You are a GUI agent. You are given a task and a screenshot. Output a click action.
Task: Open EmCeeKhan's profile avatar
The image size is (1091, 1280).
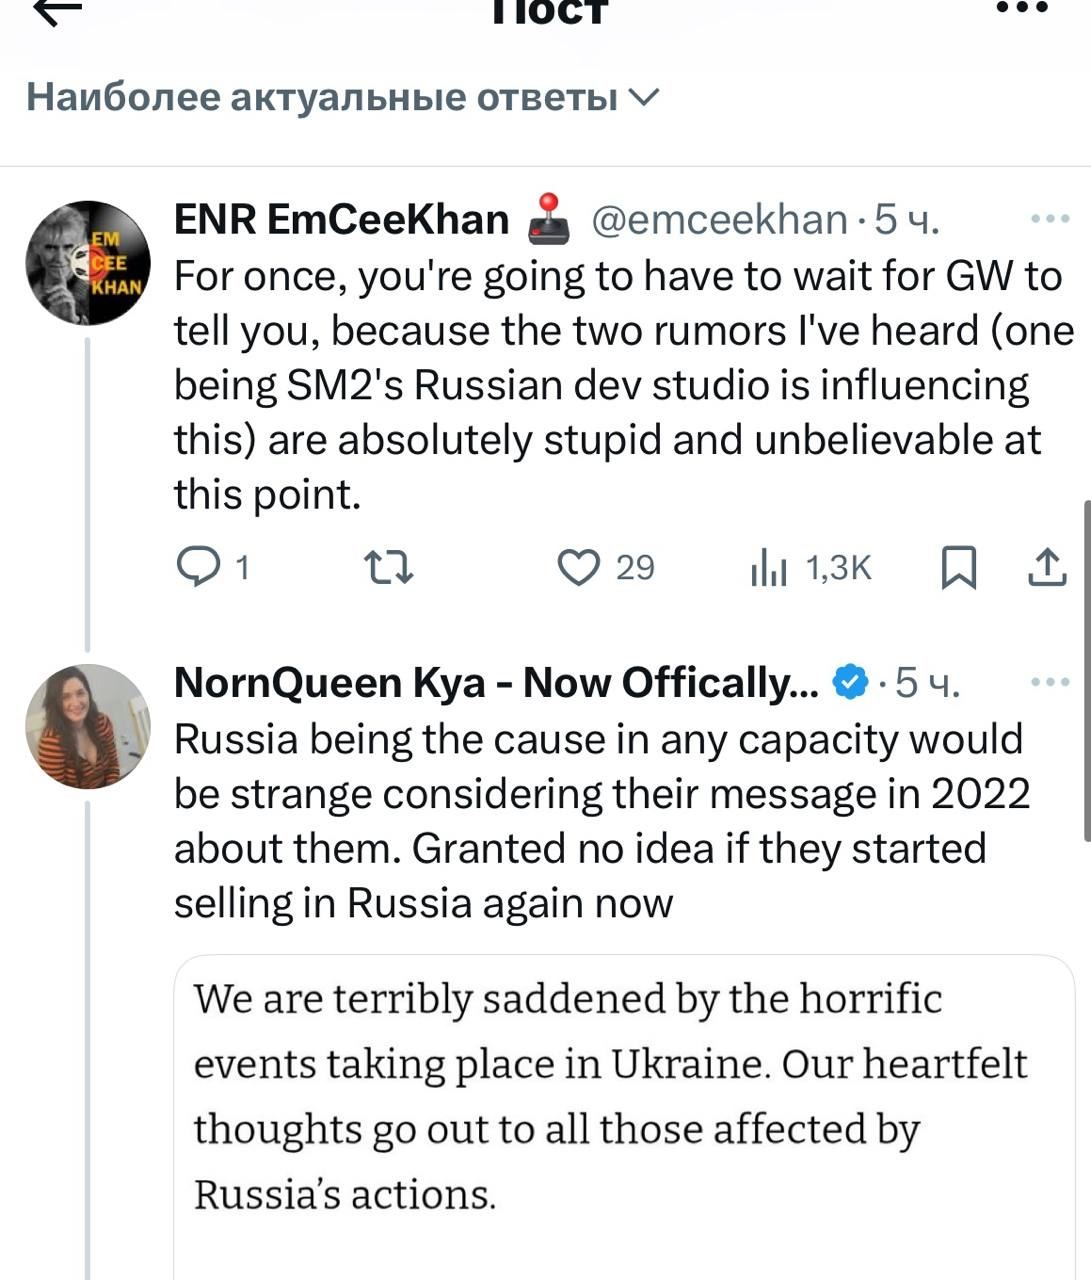tap(88, 263)
